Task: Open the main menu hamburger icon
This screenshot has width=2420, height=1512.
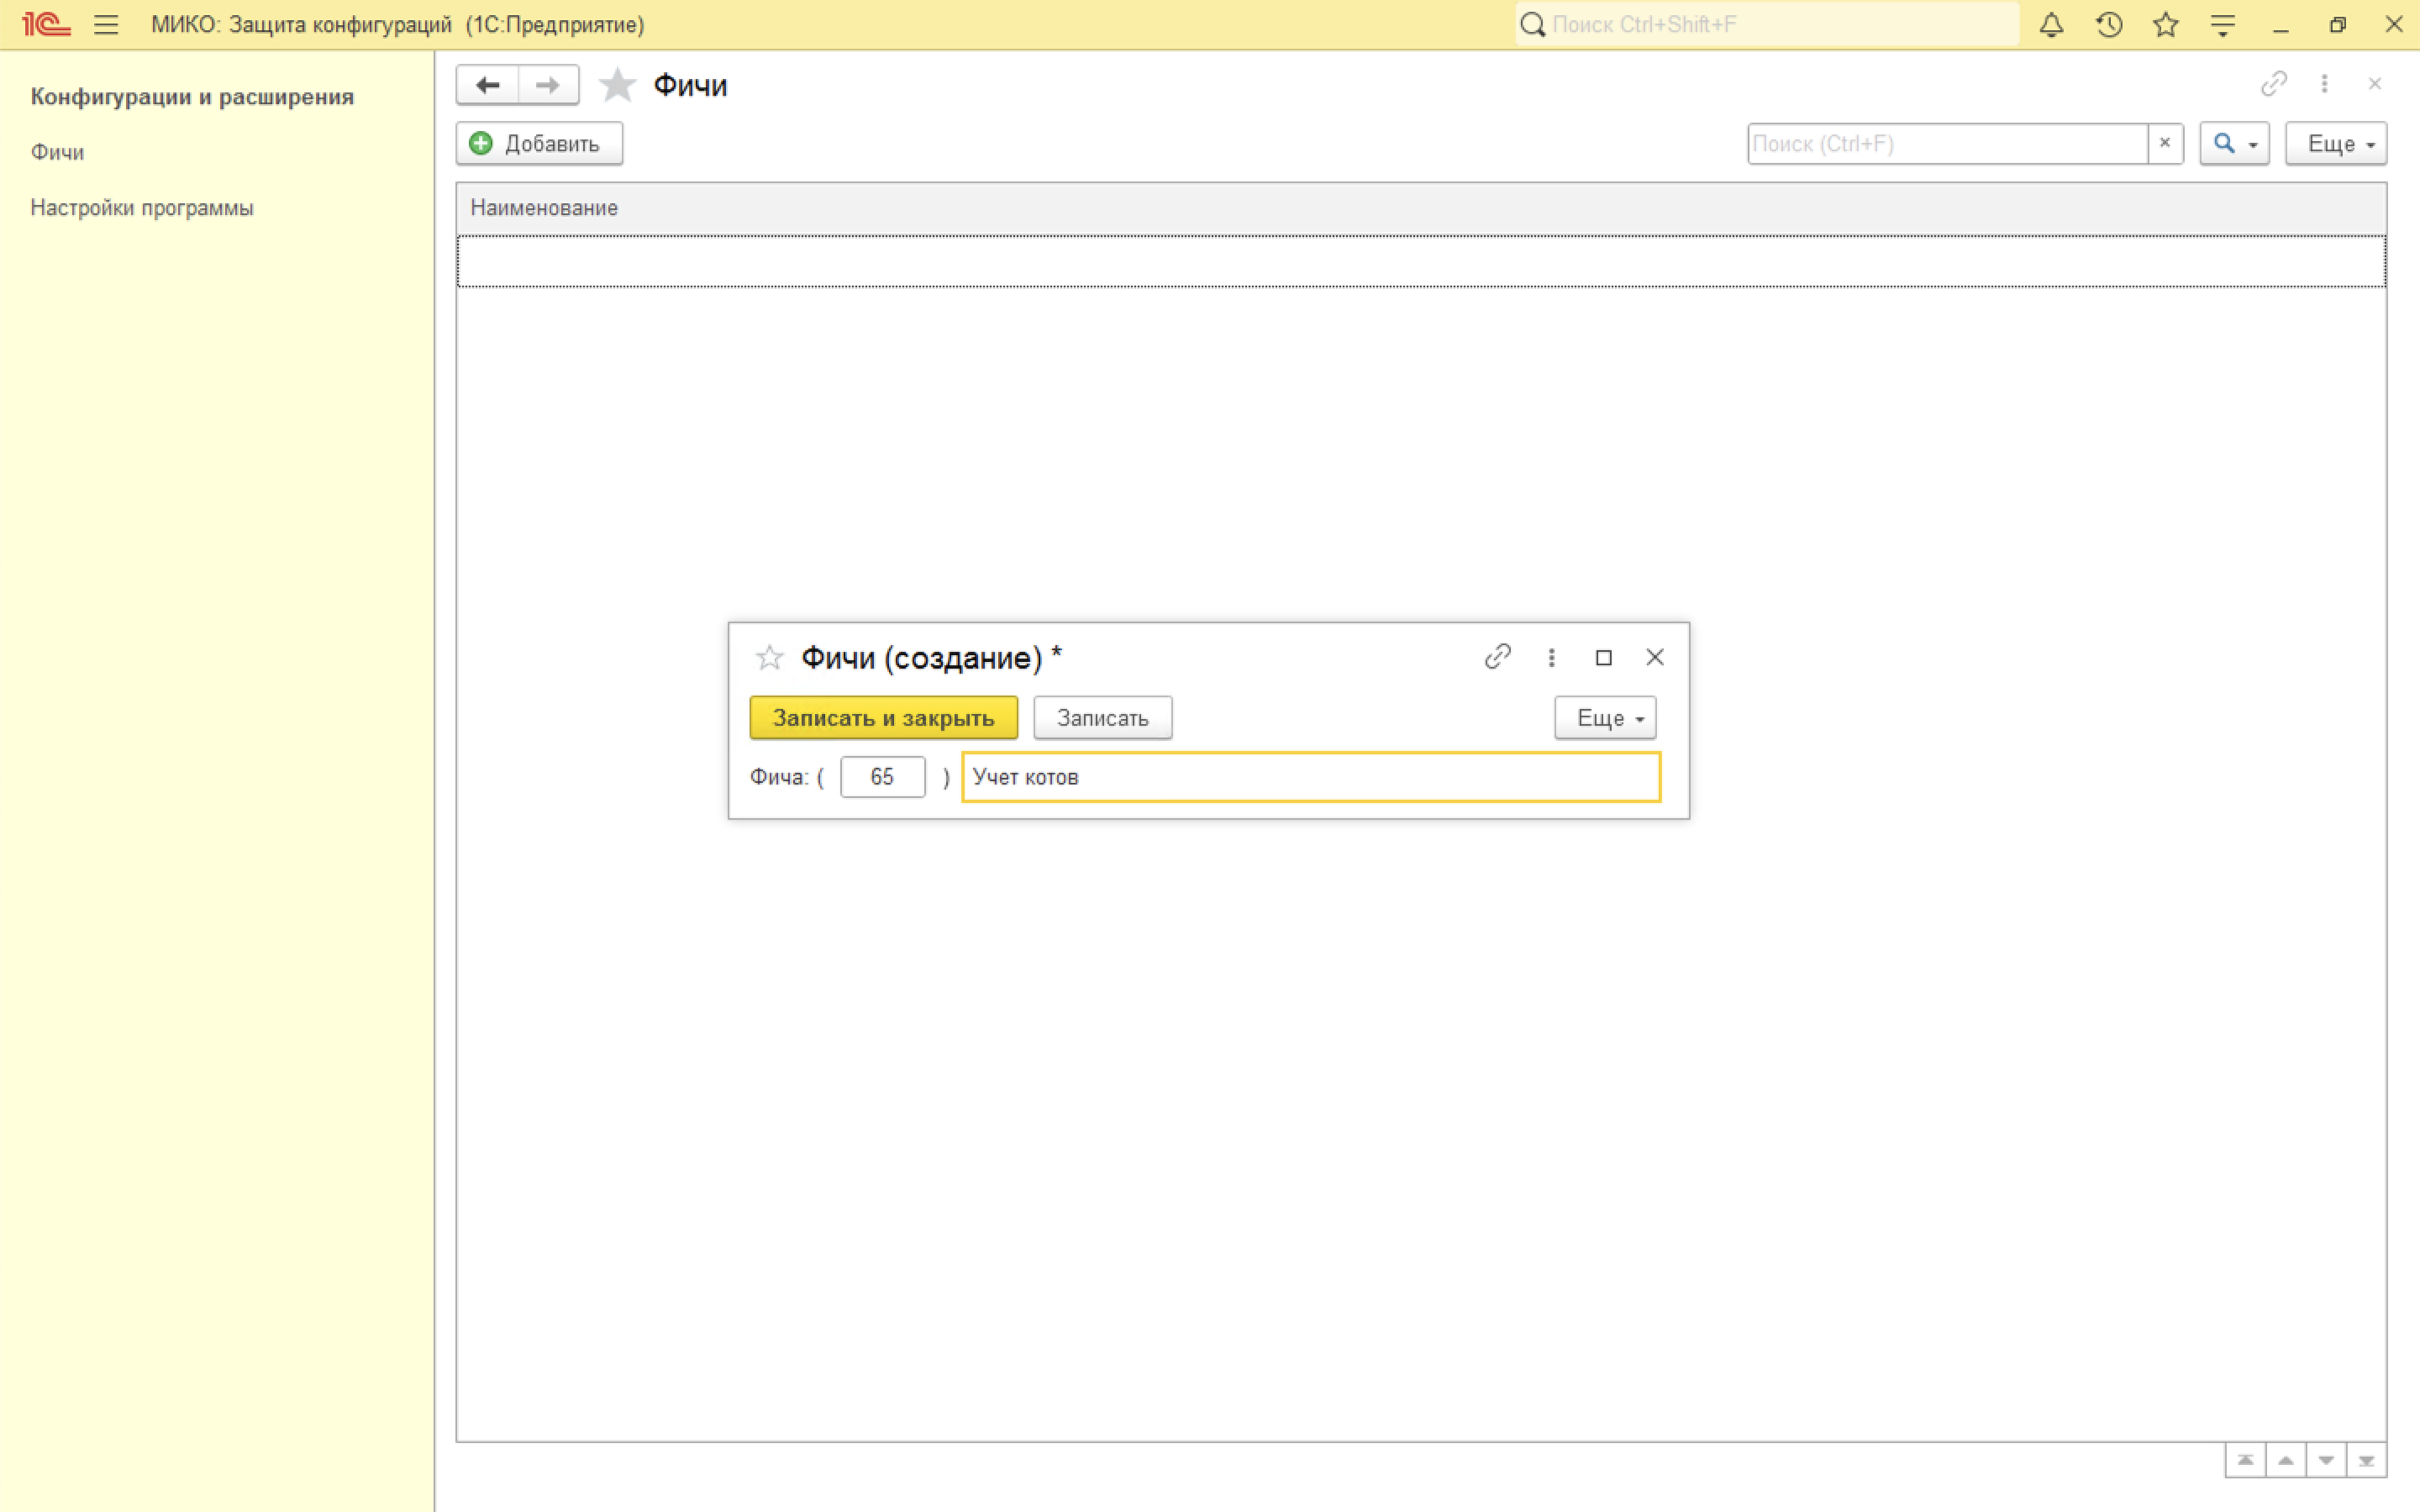Action: [106, 25]
